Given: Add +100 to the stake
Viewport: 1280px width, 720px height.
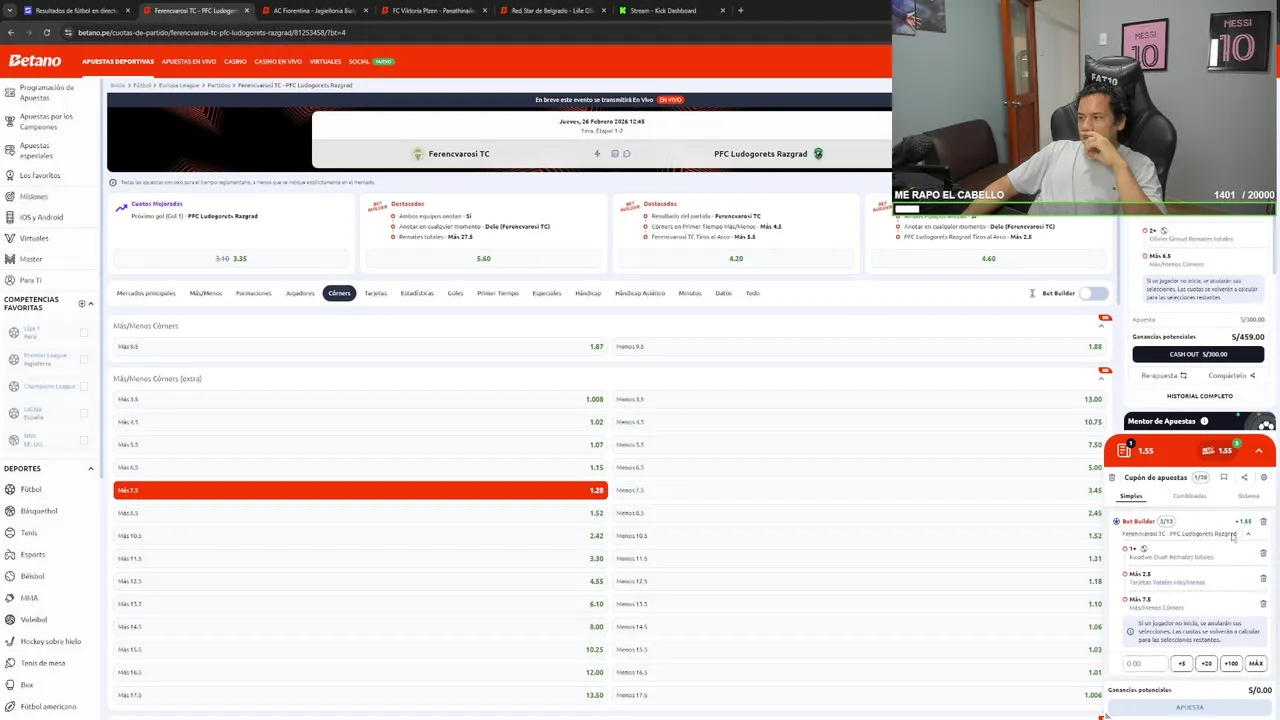Looking at the screenshot, I should tap(1231, 663).
